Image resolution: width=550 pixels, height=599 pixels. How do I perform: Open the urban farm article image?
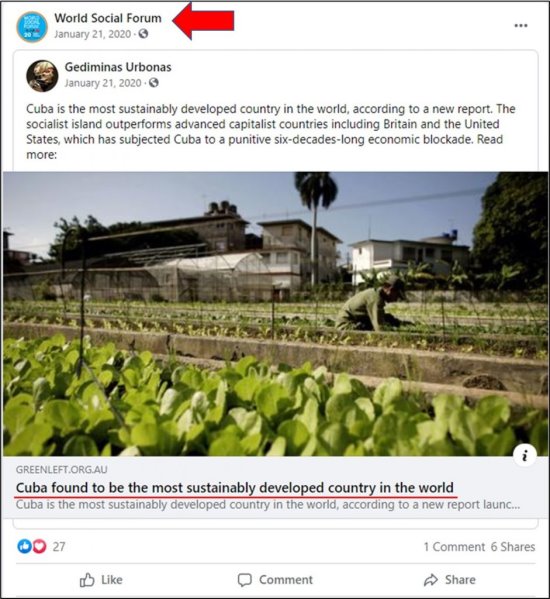pos(275,314)
